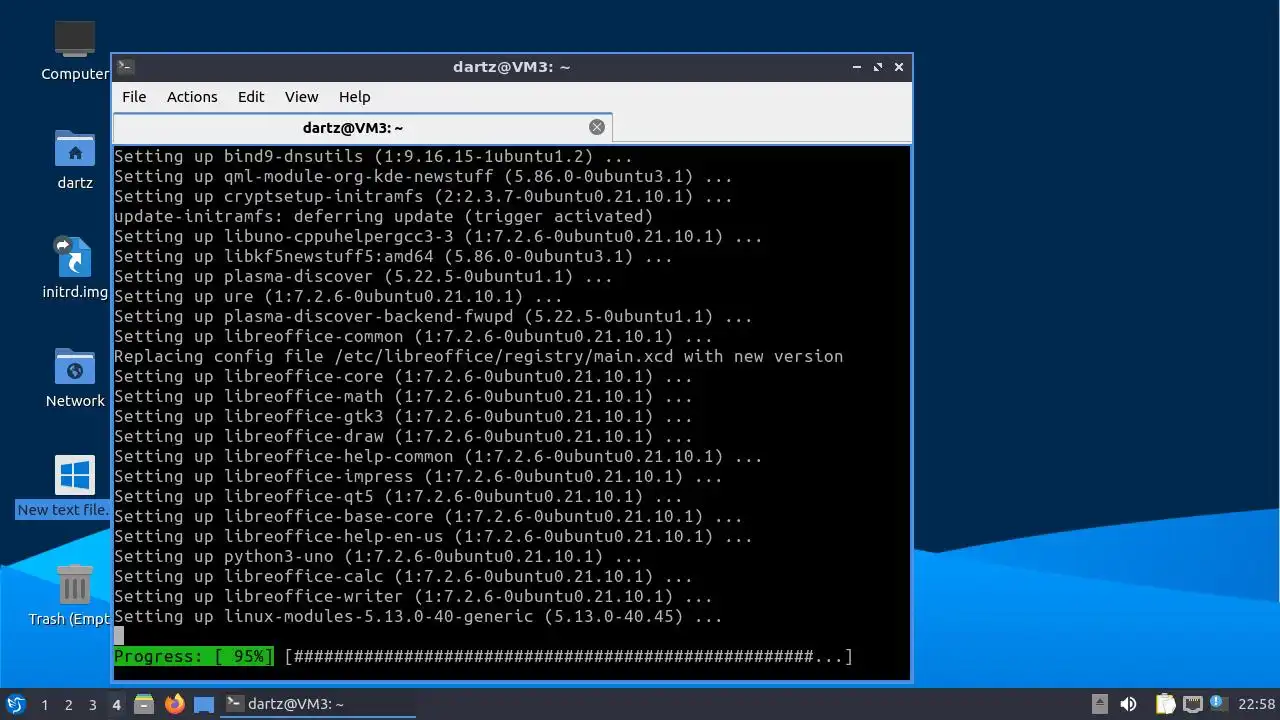Minimize the terminal window
Image resolution: width=1280 pixels, height=720 pixels.
tap(857, 67)
